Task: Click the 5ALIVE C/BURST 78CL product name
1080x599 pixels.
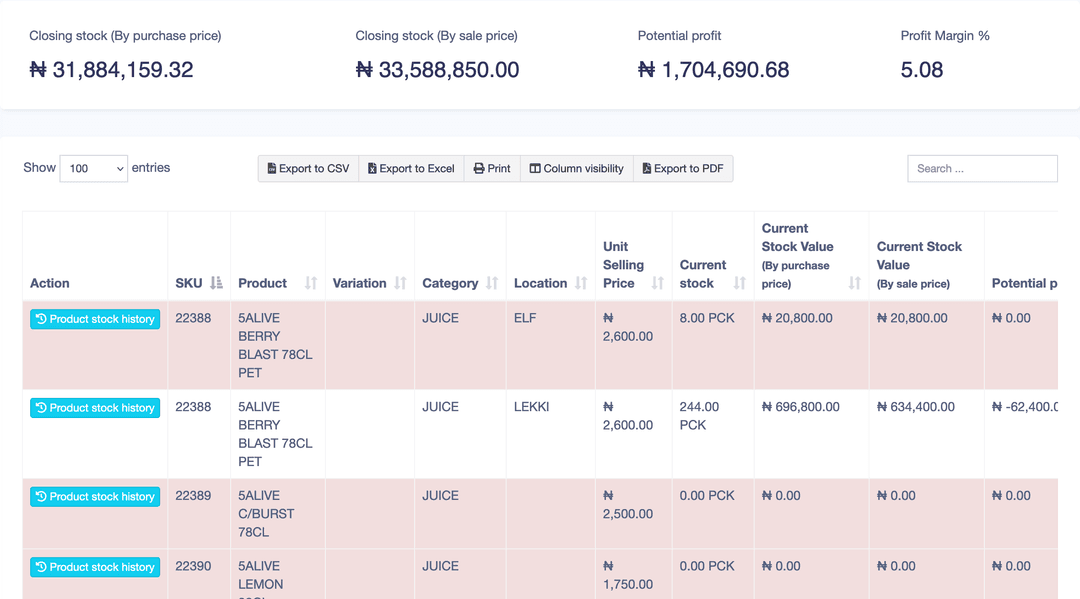Action: click(x=266, y=514)
